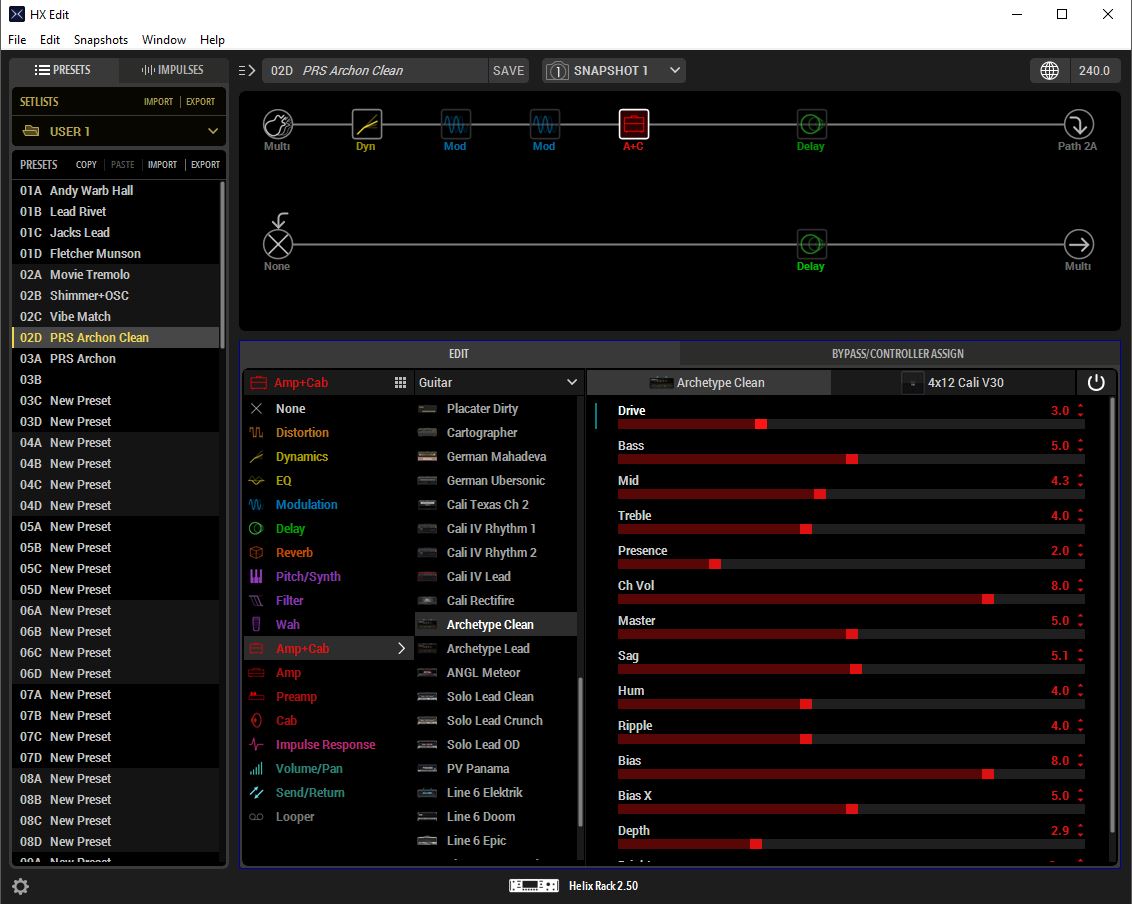Switch to the 4x12 Cali V30 cab tab
The height and width of the screenshot is (904, 1132).
tap(953, 383)
